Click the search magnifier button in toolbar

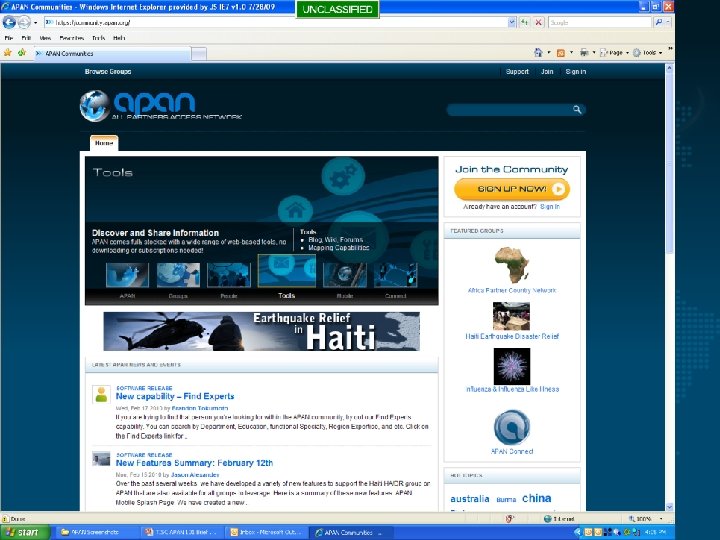[x=659, y=22]
